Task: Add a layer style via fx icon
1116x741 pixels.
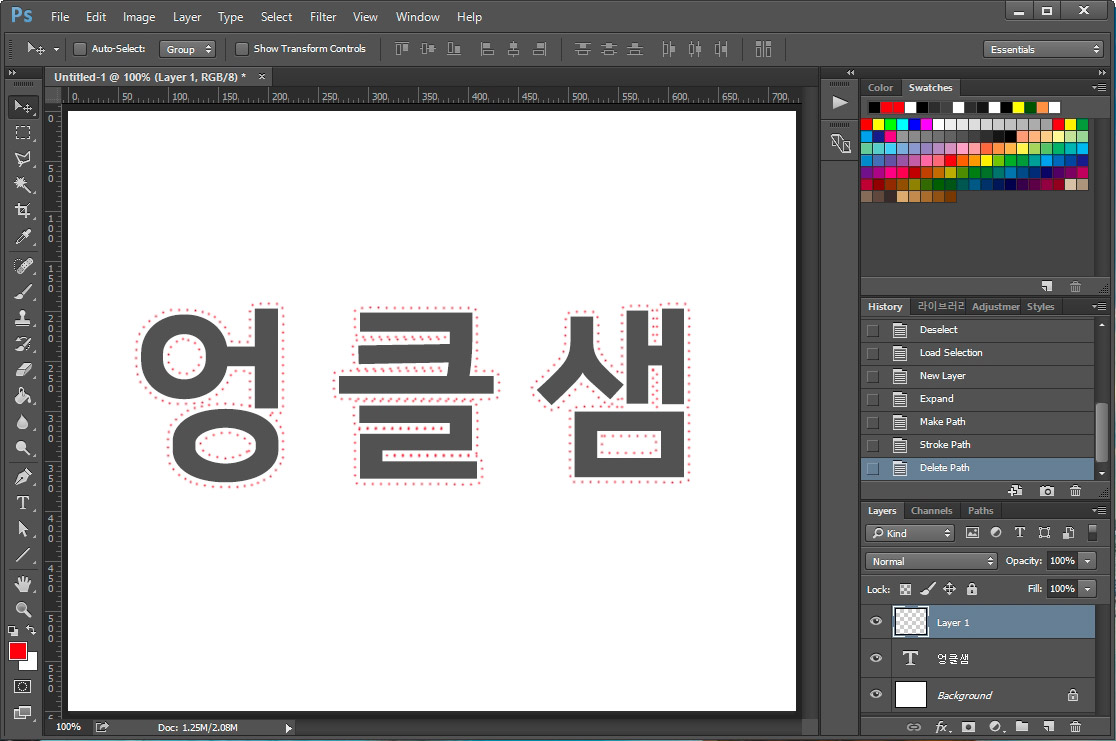Action: tap(942, 727)
